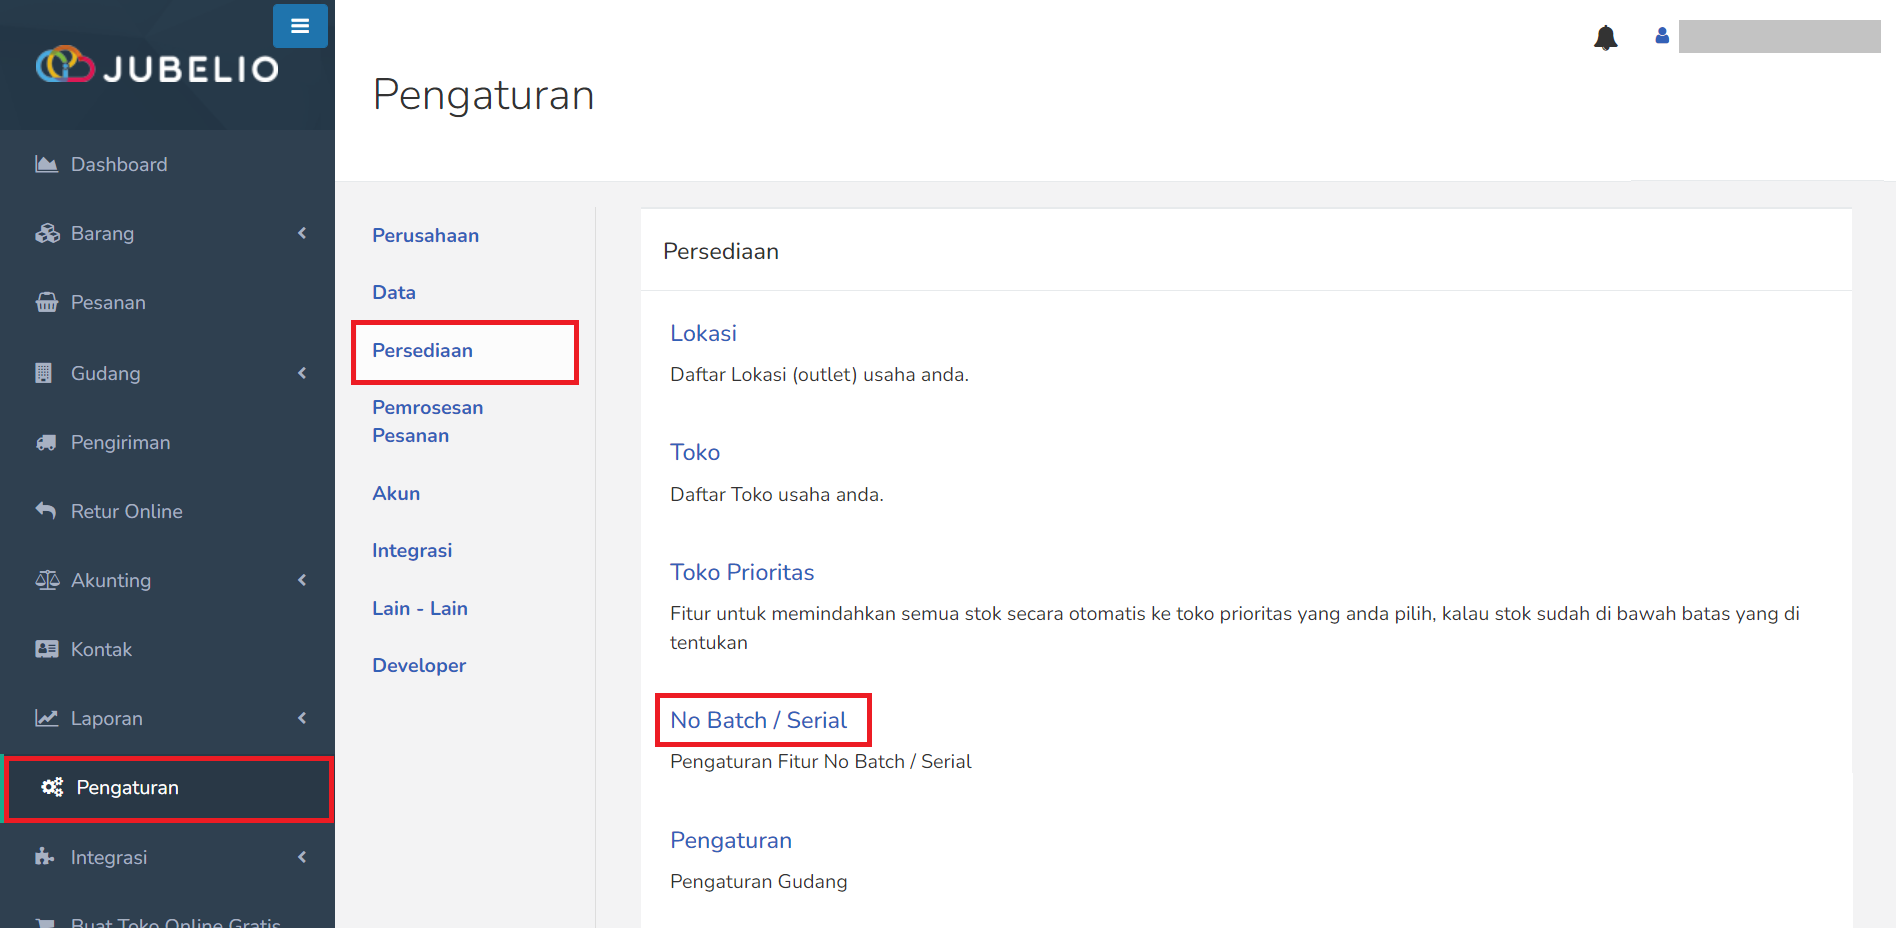Open the Lain - Lain settings tab
Screen dimensions: 1896x928
(x=420, y=608)
